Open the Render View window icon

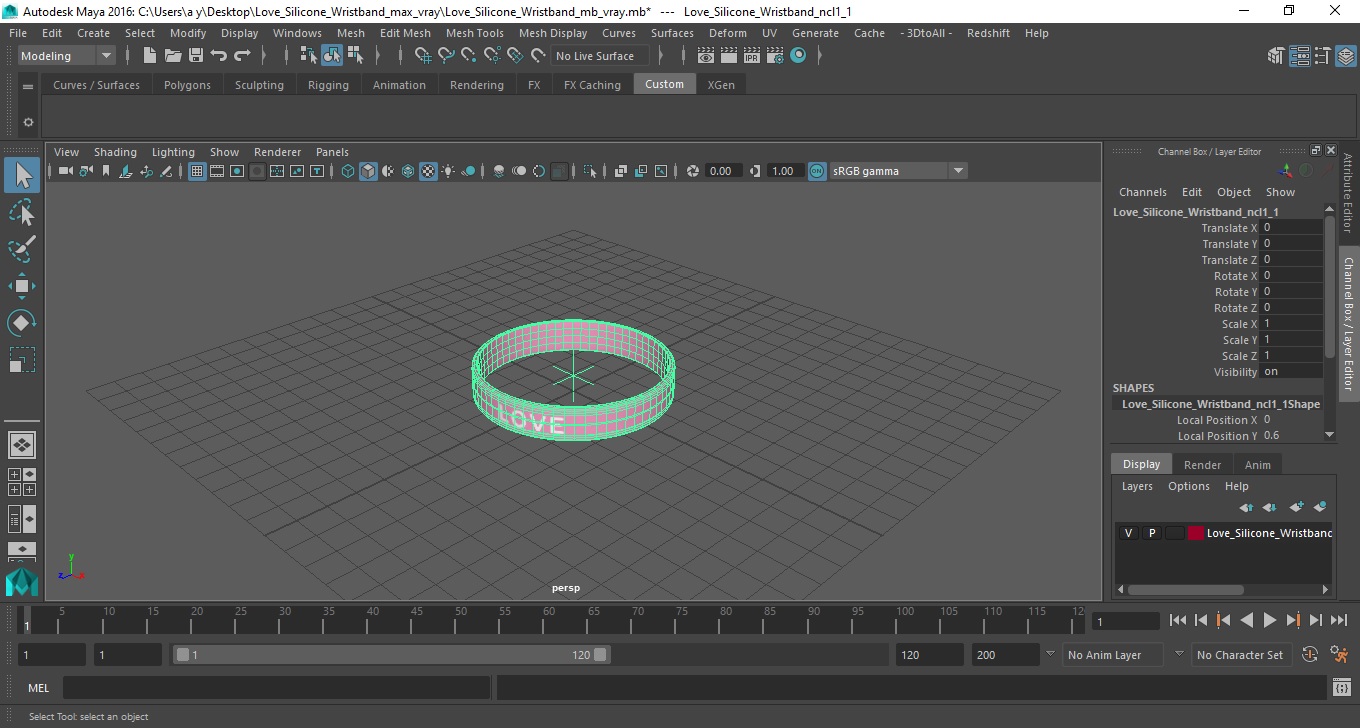click(706, 56)
